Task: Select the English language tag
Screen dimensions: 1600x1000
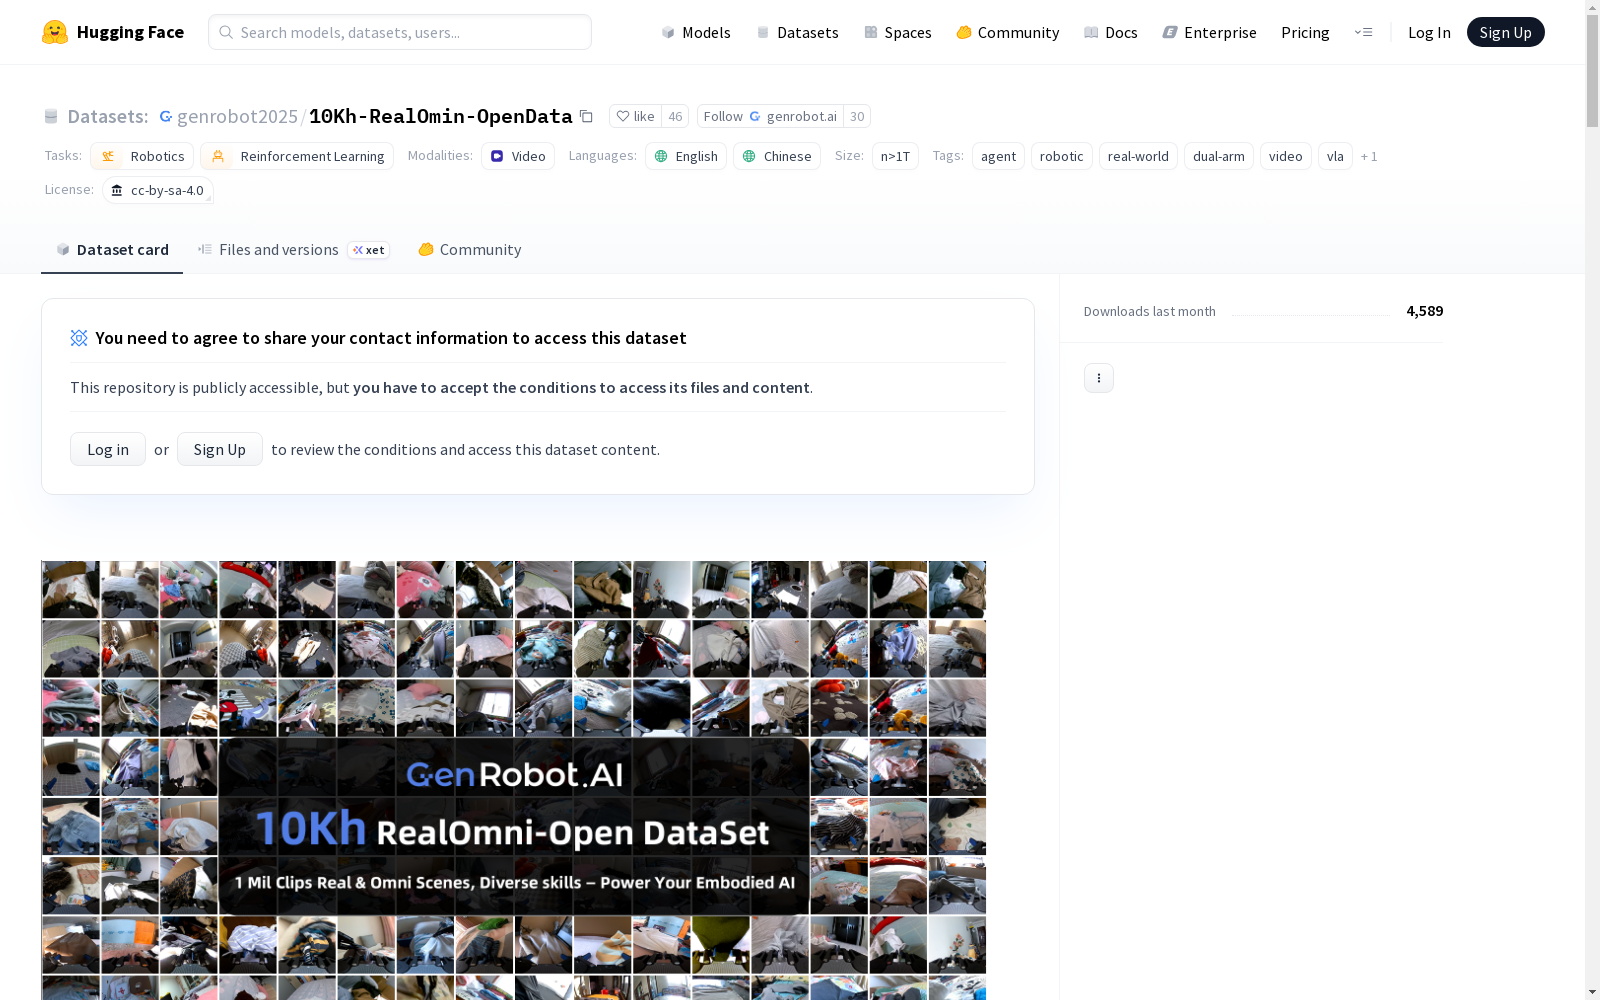Action: pyautogui.click(x=686, y=156)
